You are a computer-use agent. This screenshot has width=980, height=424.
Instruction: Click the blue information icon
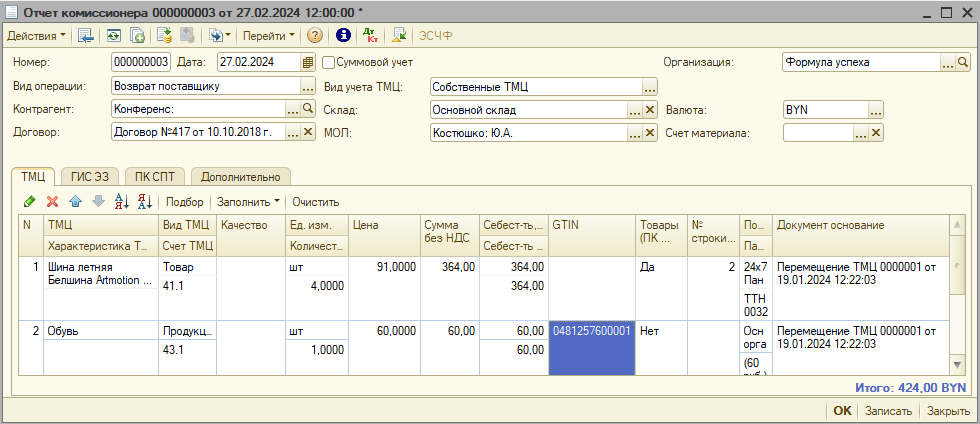tap(342, 35)
